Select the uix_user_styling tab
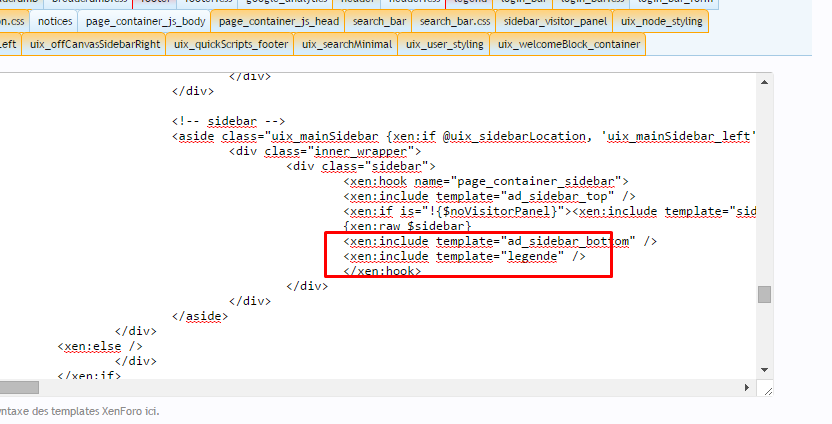 (448, 44)
